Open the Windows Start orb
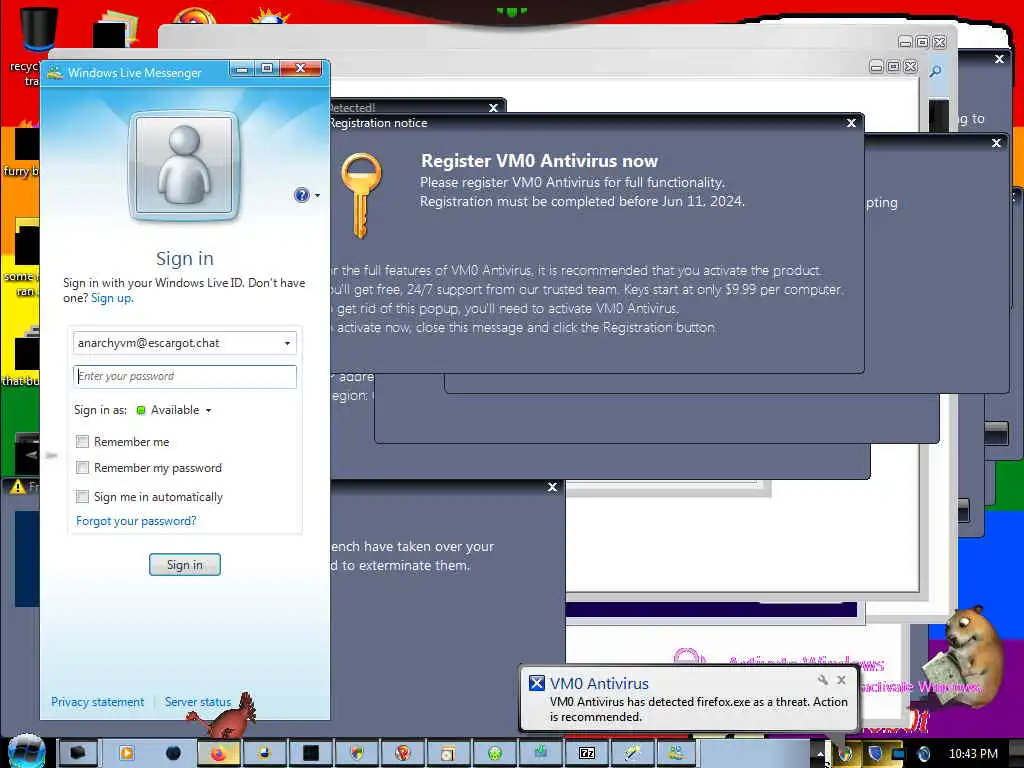The height and width of the screenshot is (768, 1024). click(x=27, y=752)
